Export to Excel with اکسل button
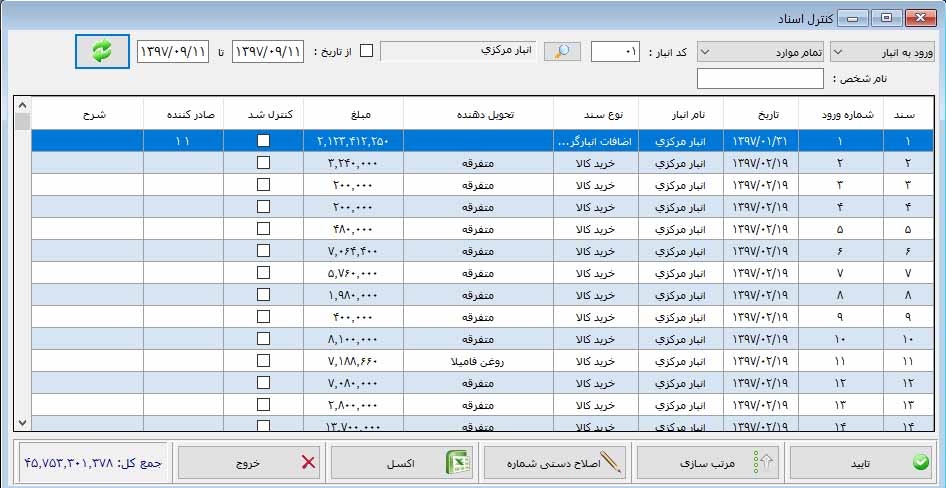946x488 pixels. pyautogui.click(x=402, y=463)
